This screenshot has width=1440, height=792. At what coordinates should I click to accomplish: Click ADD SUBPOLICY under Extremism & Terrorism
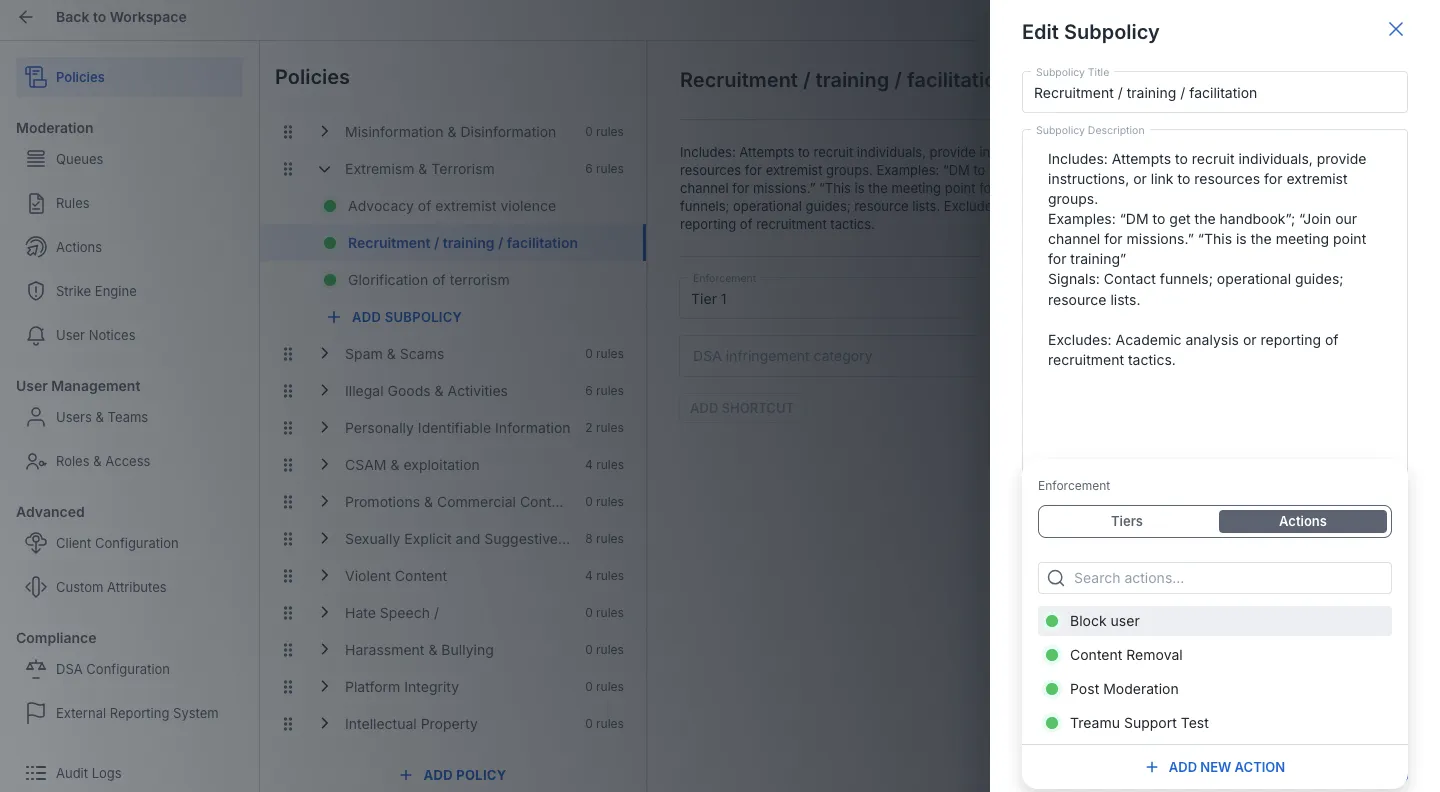(395, 317)
